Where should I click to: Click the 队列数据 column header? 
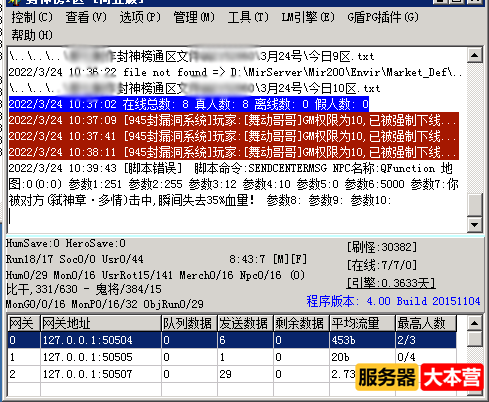189,323
